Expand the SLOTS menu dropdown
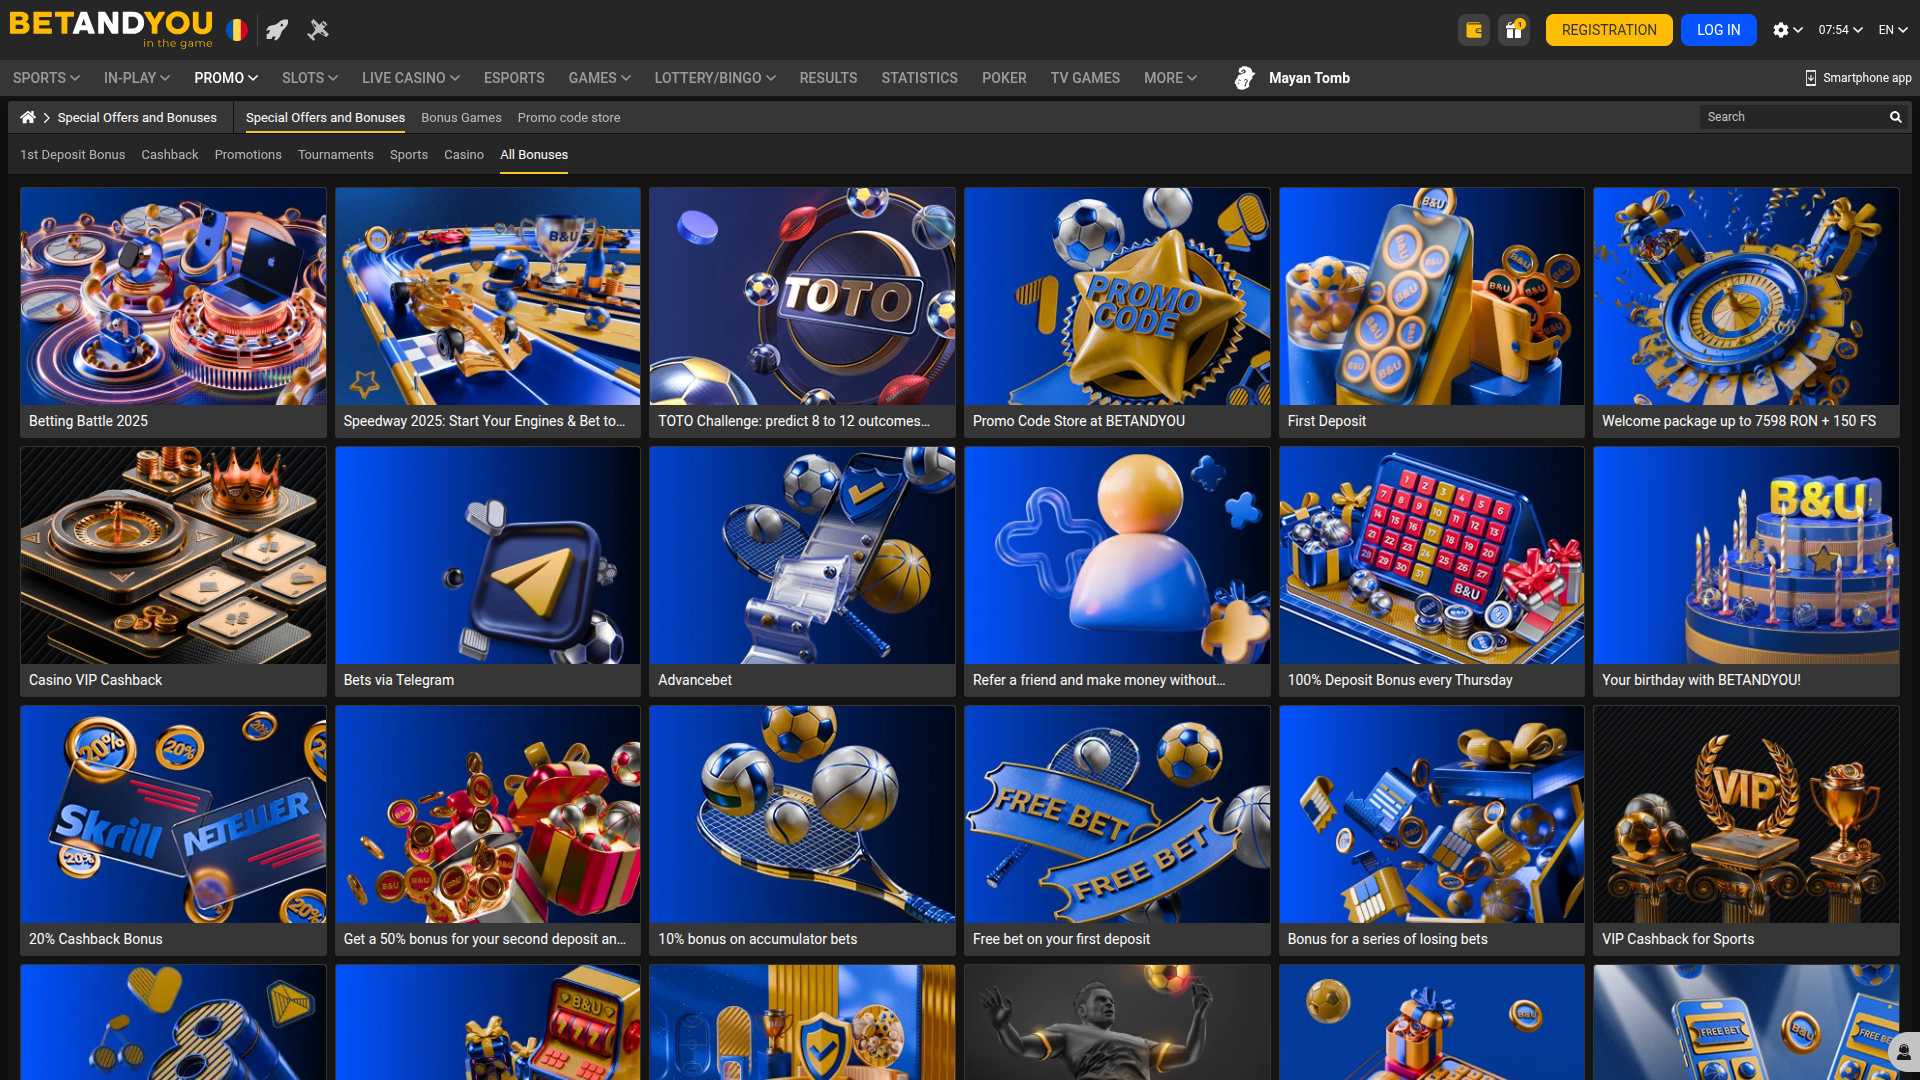This screenshot has height=1080, width=1920. click(309, 78)
